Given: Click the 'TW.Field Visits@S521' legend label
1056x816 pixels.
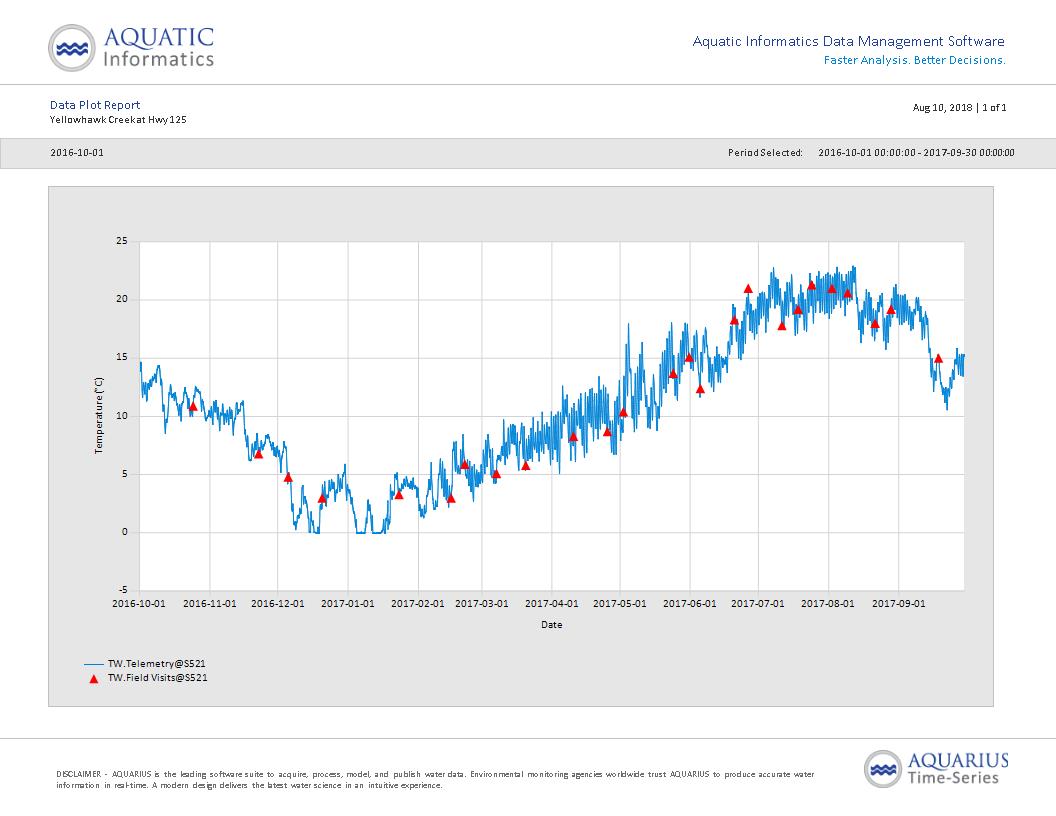Looking at the screenshot, I should [158, 678].
